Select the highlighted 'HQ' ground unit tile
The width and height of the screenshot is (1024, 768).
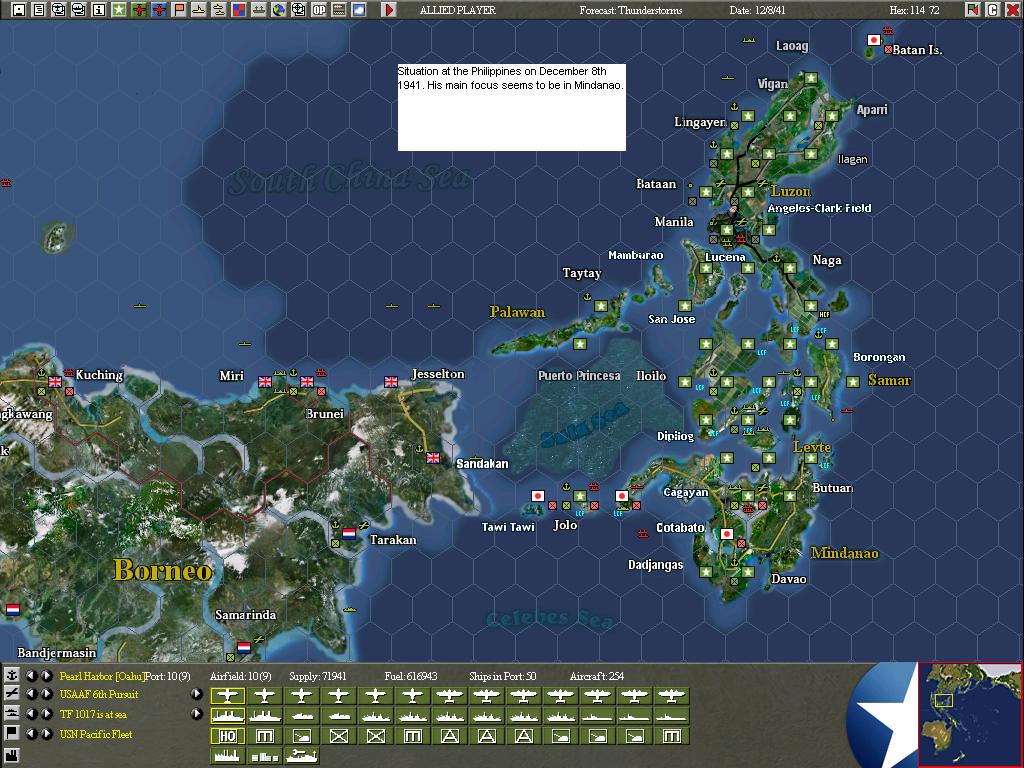[x=227, y=736]
